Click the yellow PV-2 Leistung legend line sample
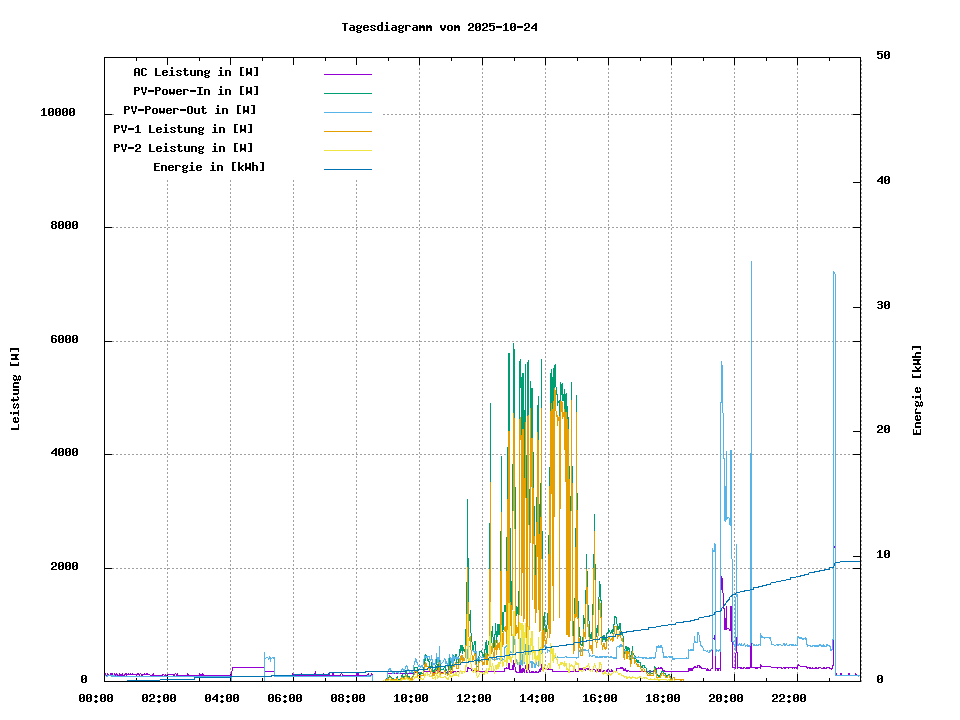Image resolution: width=960 pixels, height=720 pixels. (x=347, y=150)
